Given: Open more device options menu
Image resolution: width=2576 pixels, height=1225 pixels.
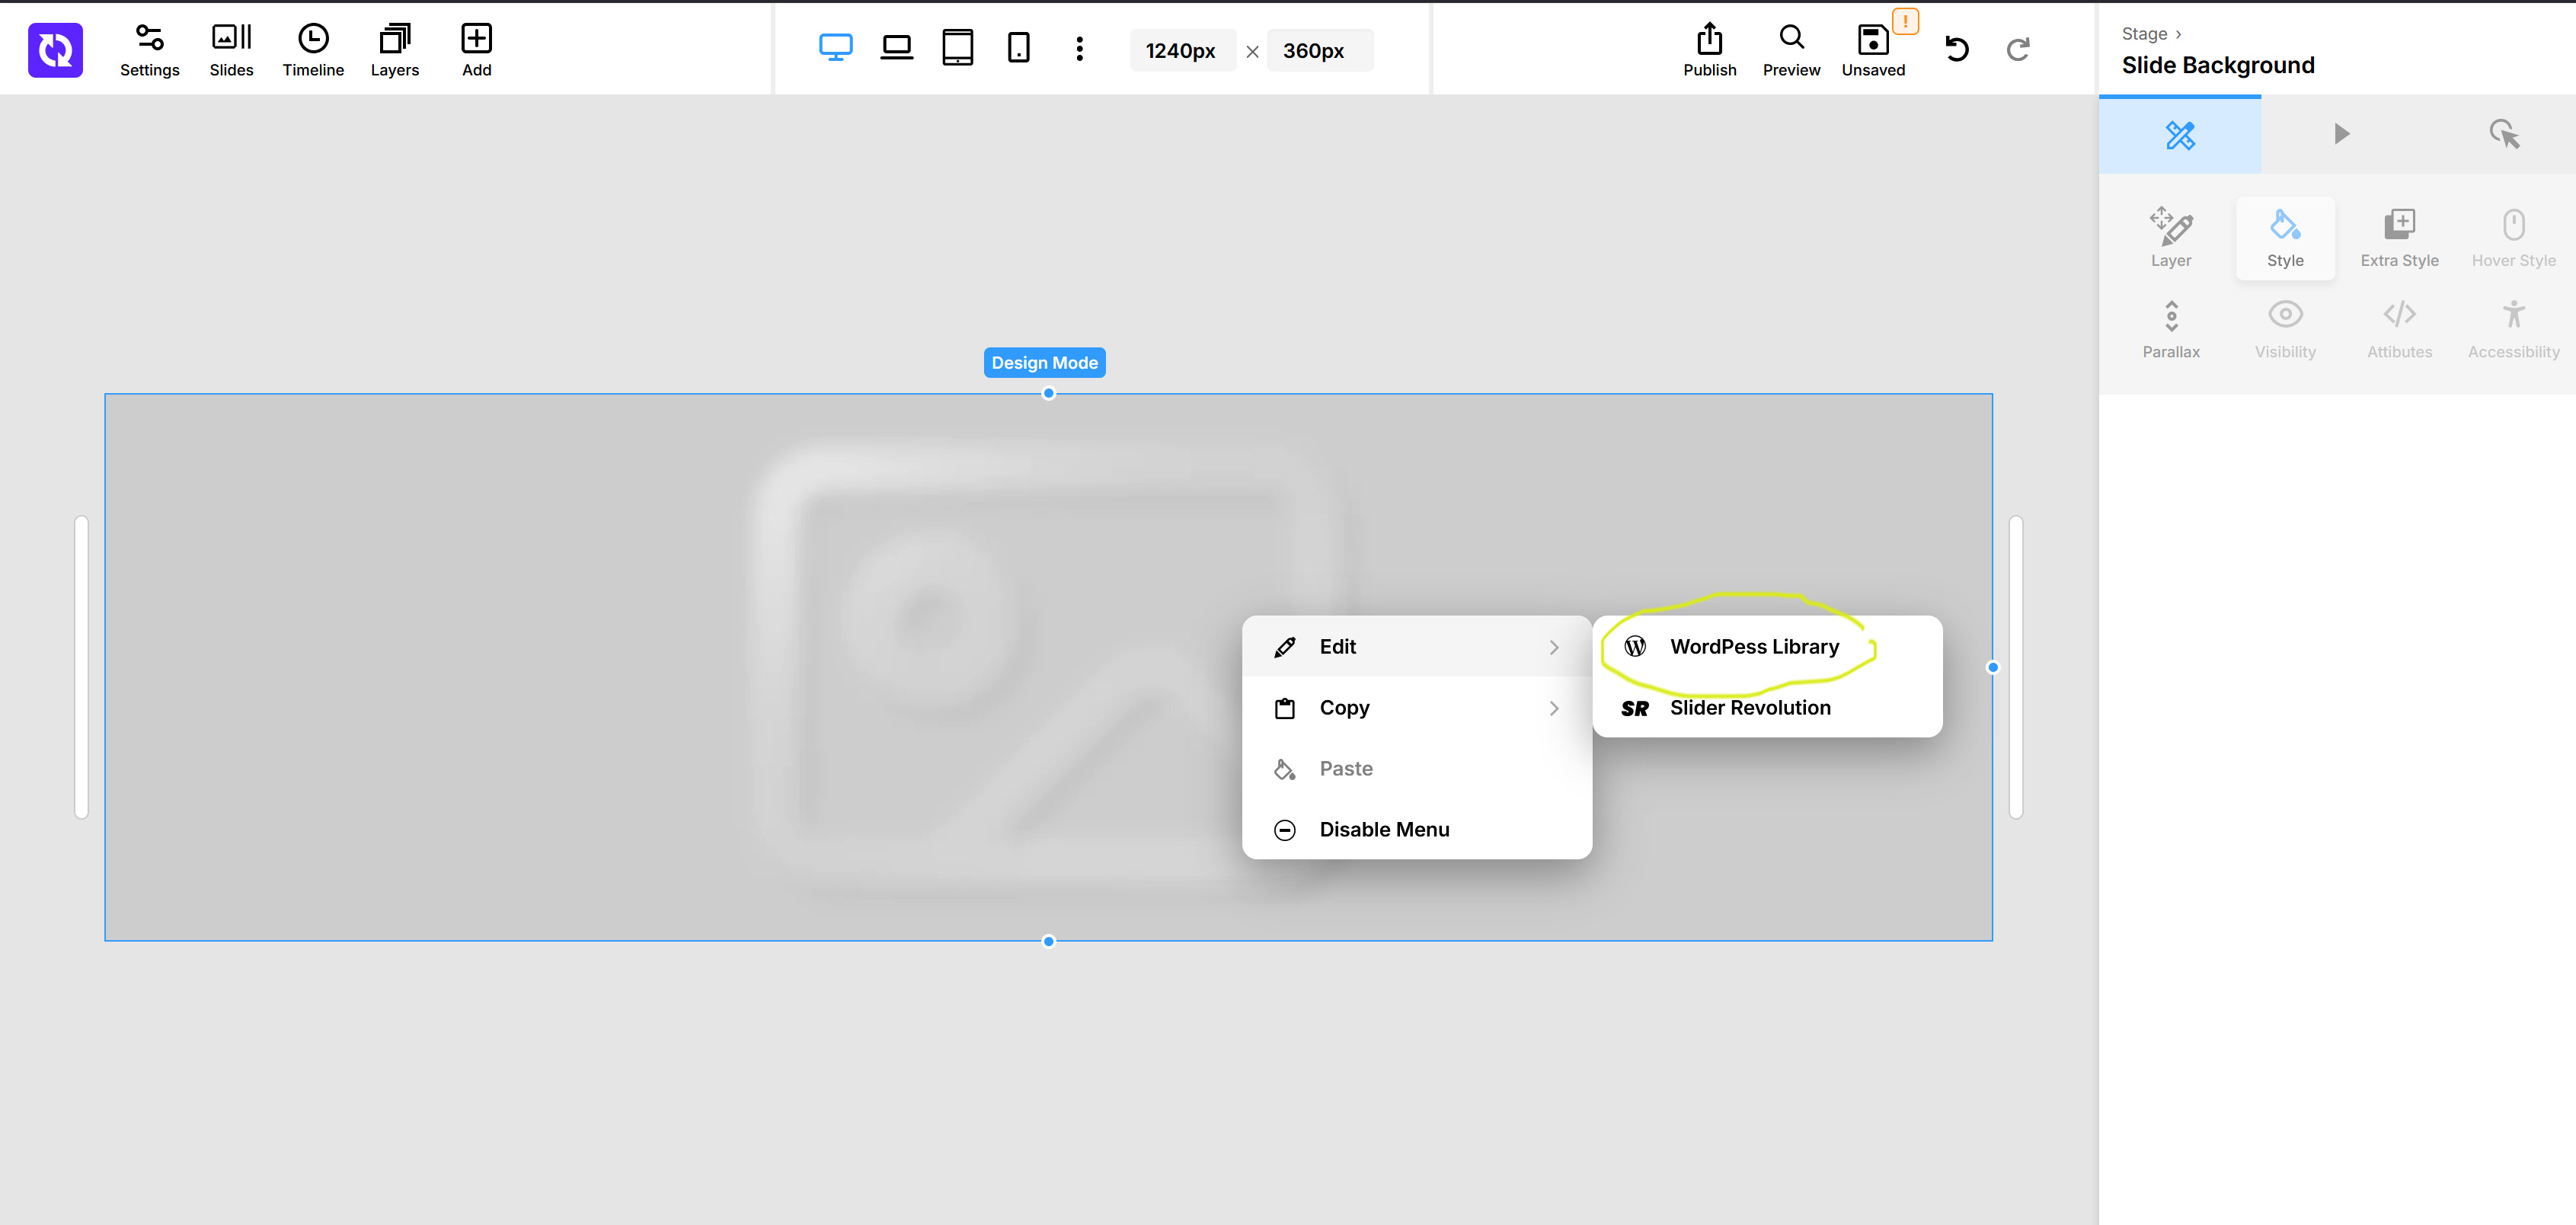Looking at the screenshot, I should point(1079,48).
